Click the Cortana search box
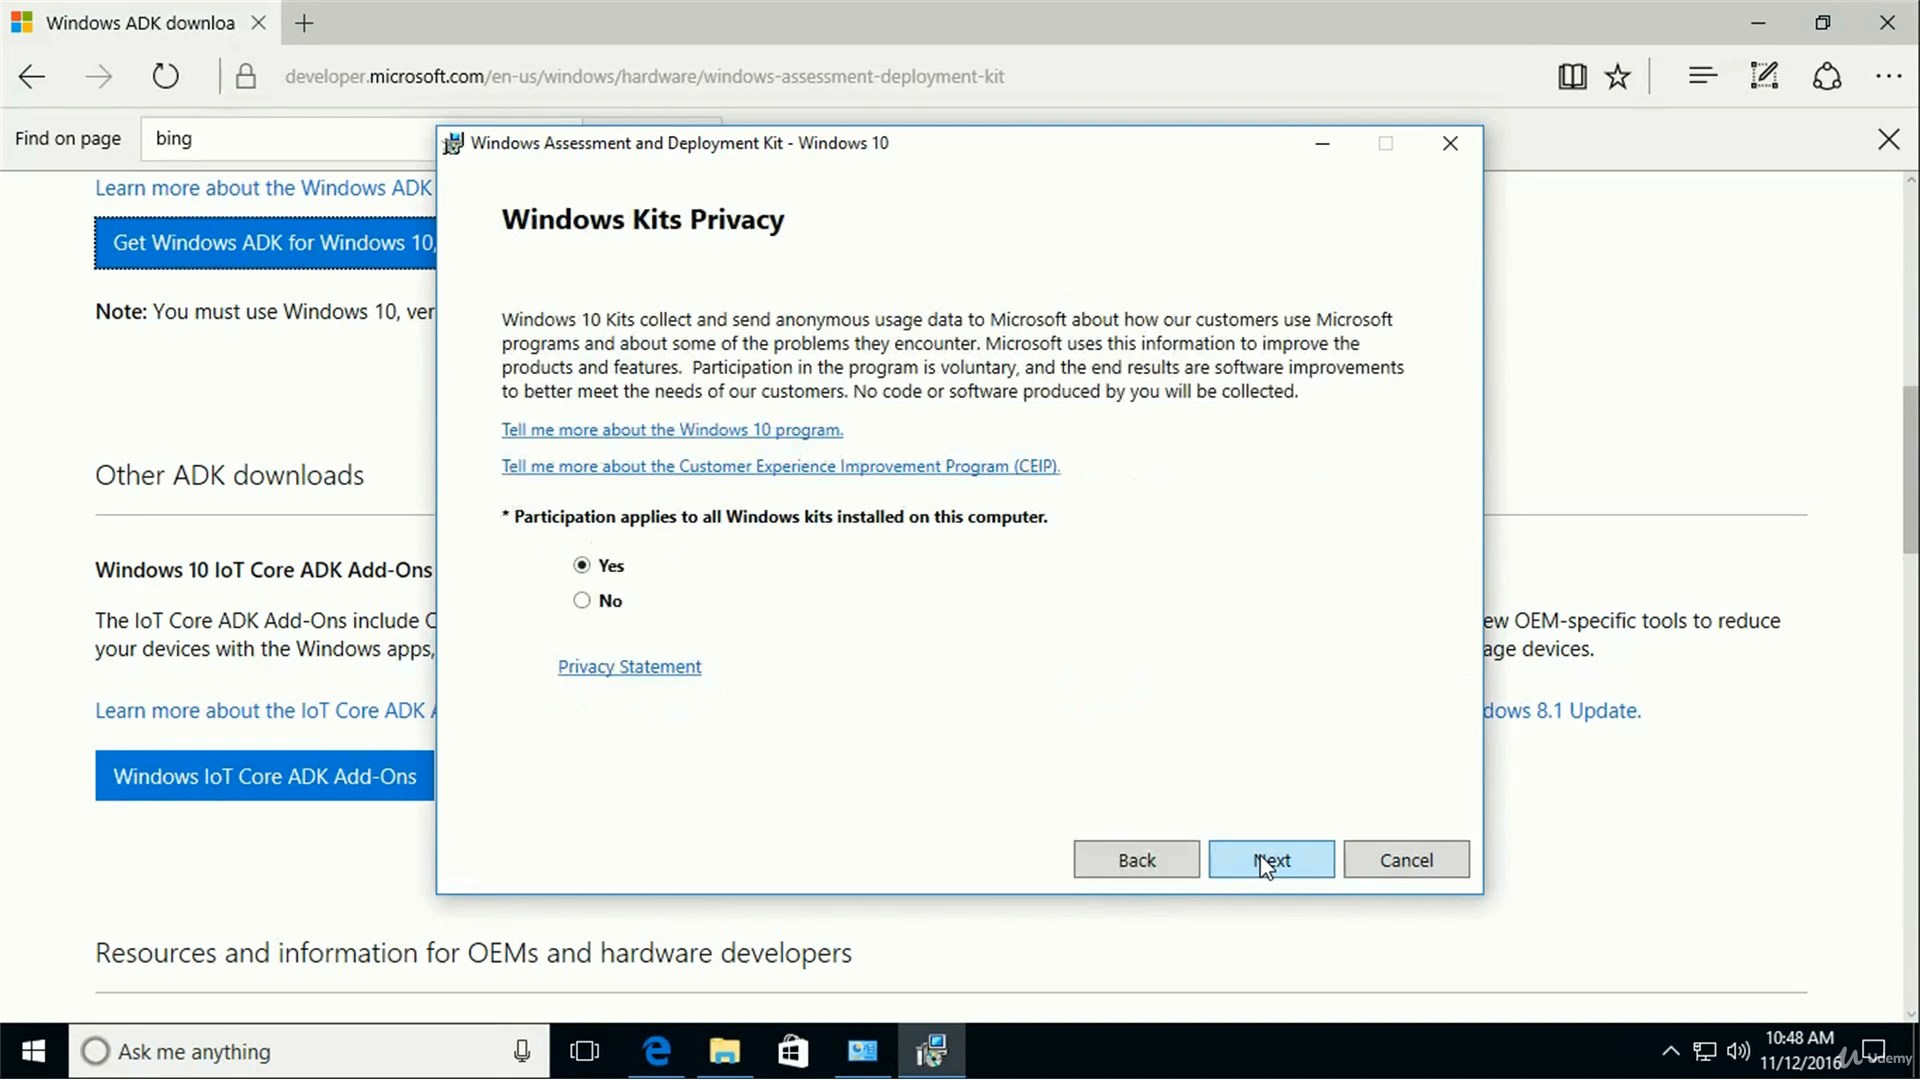1920x1080 pixels. [x=309, y=1051]
